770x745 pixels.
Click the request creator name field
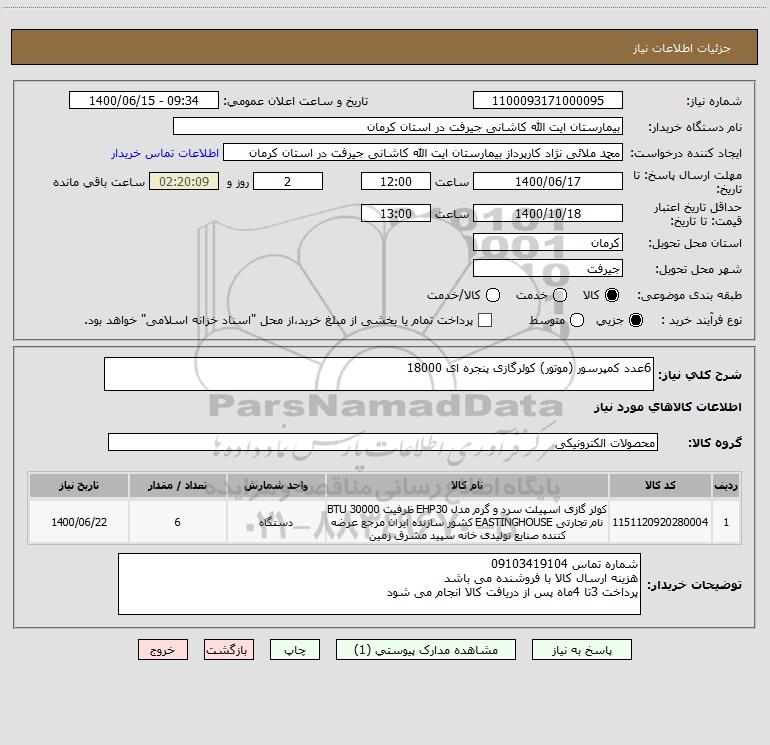(x=423, y=153)
